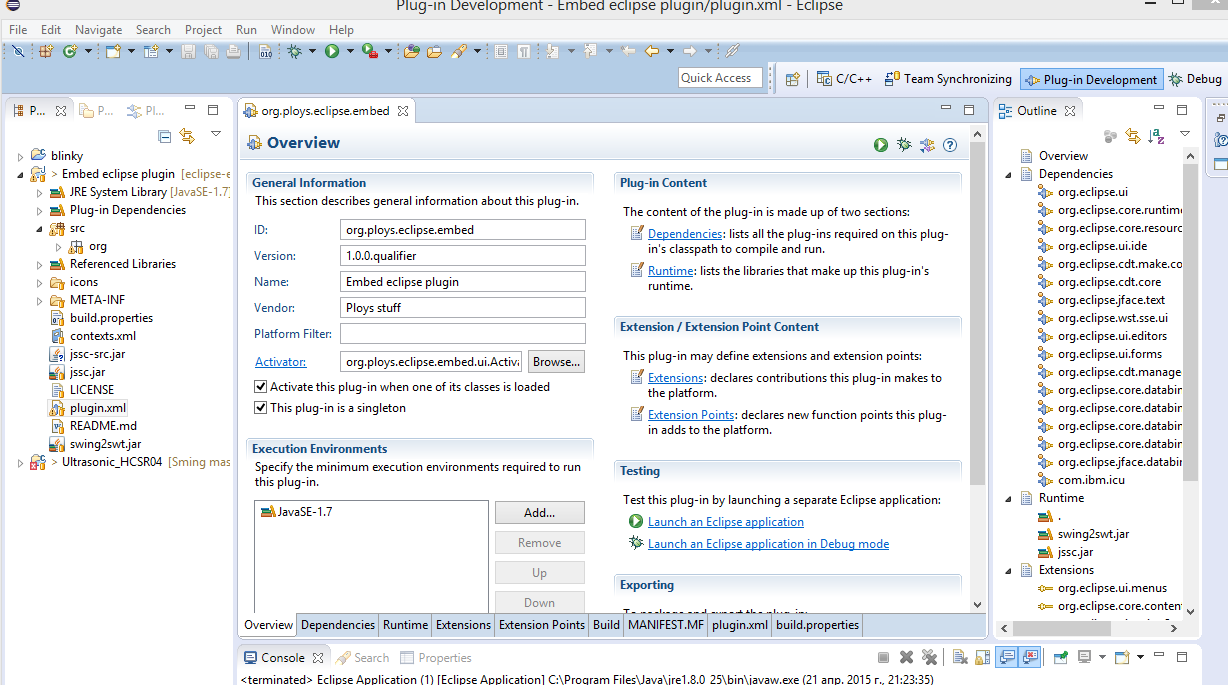Viewport: 1228px width, 685px height.
Task: Switch to MANIFEST.MF tab
Action: pyautogui.click(x=666, y=625)
